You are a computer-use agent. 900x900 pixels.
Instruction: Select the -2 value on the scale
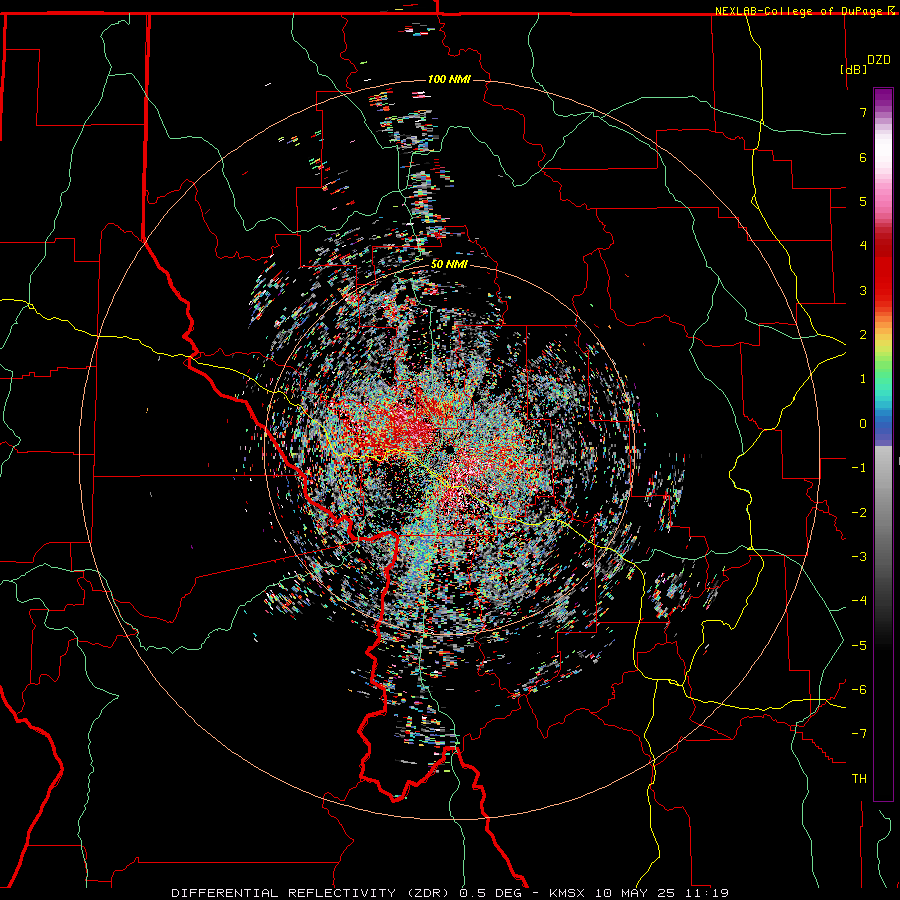[x=859, y=513]
